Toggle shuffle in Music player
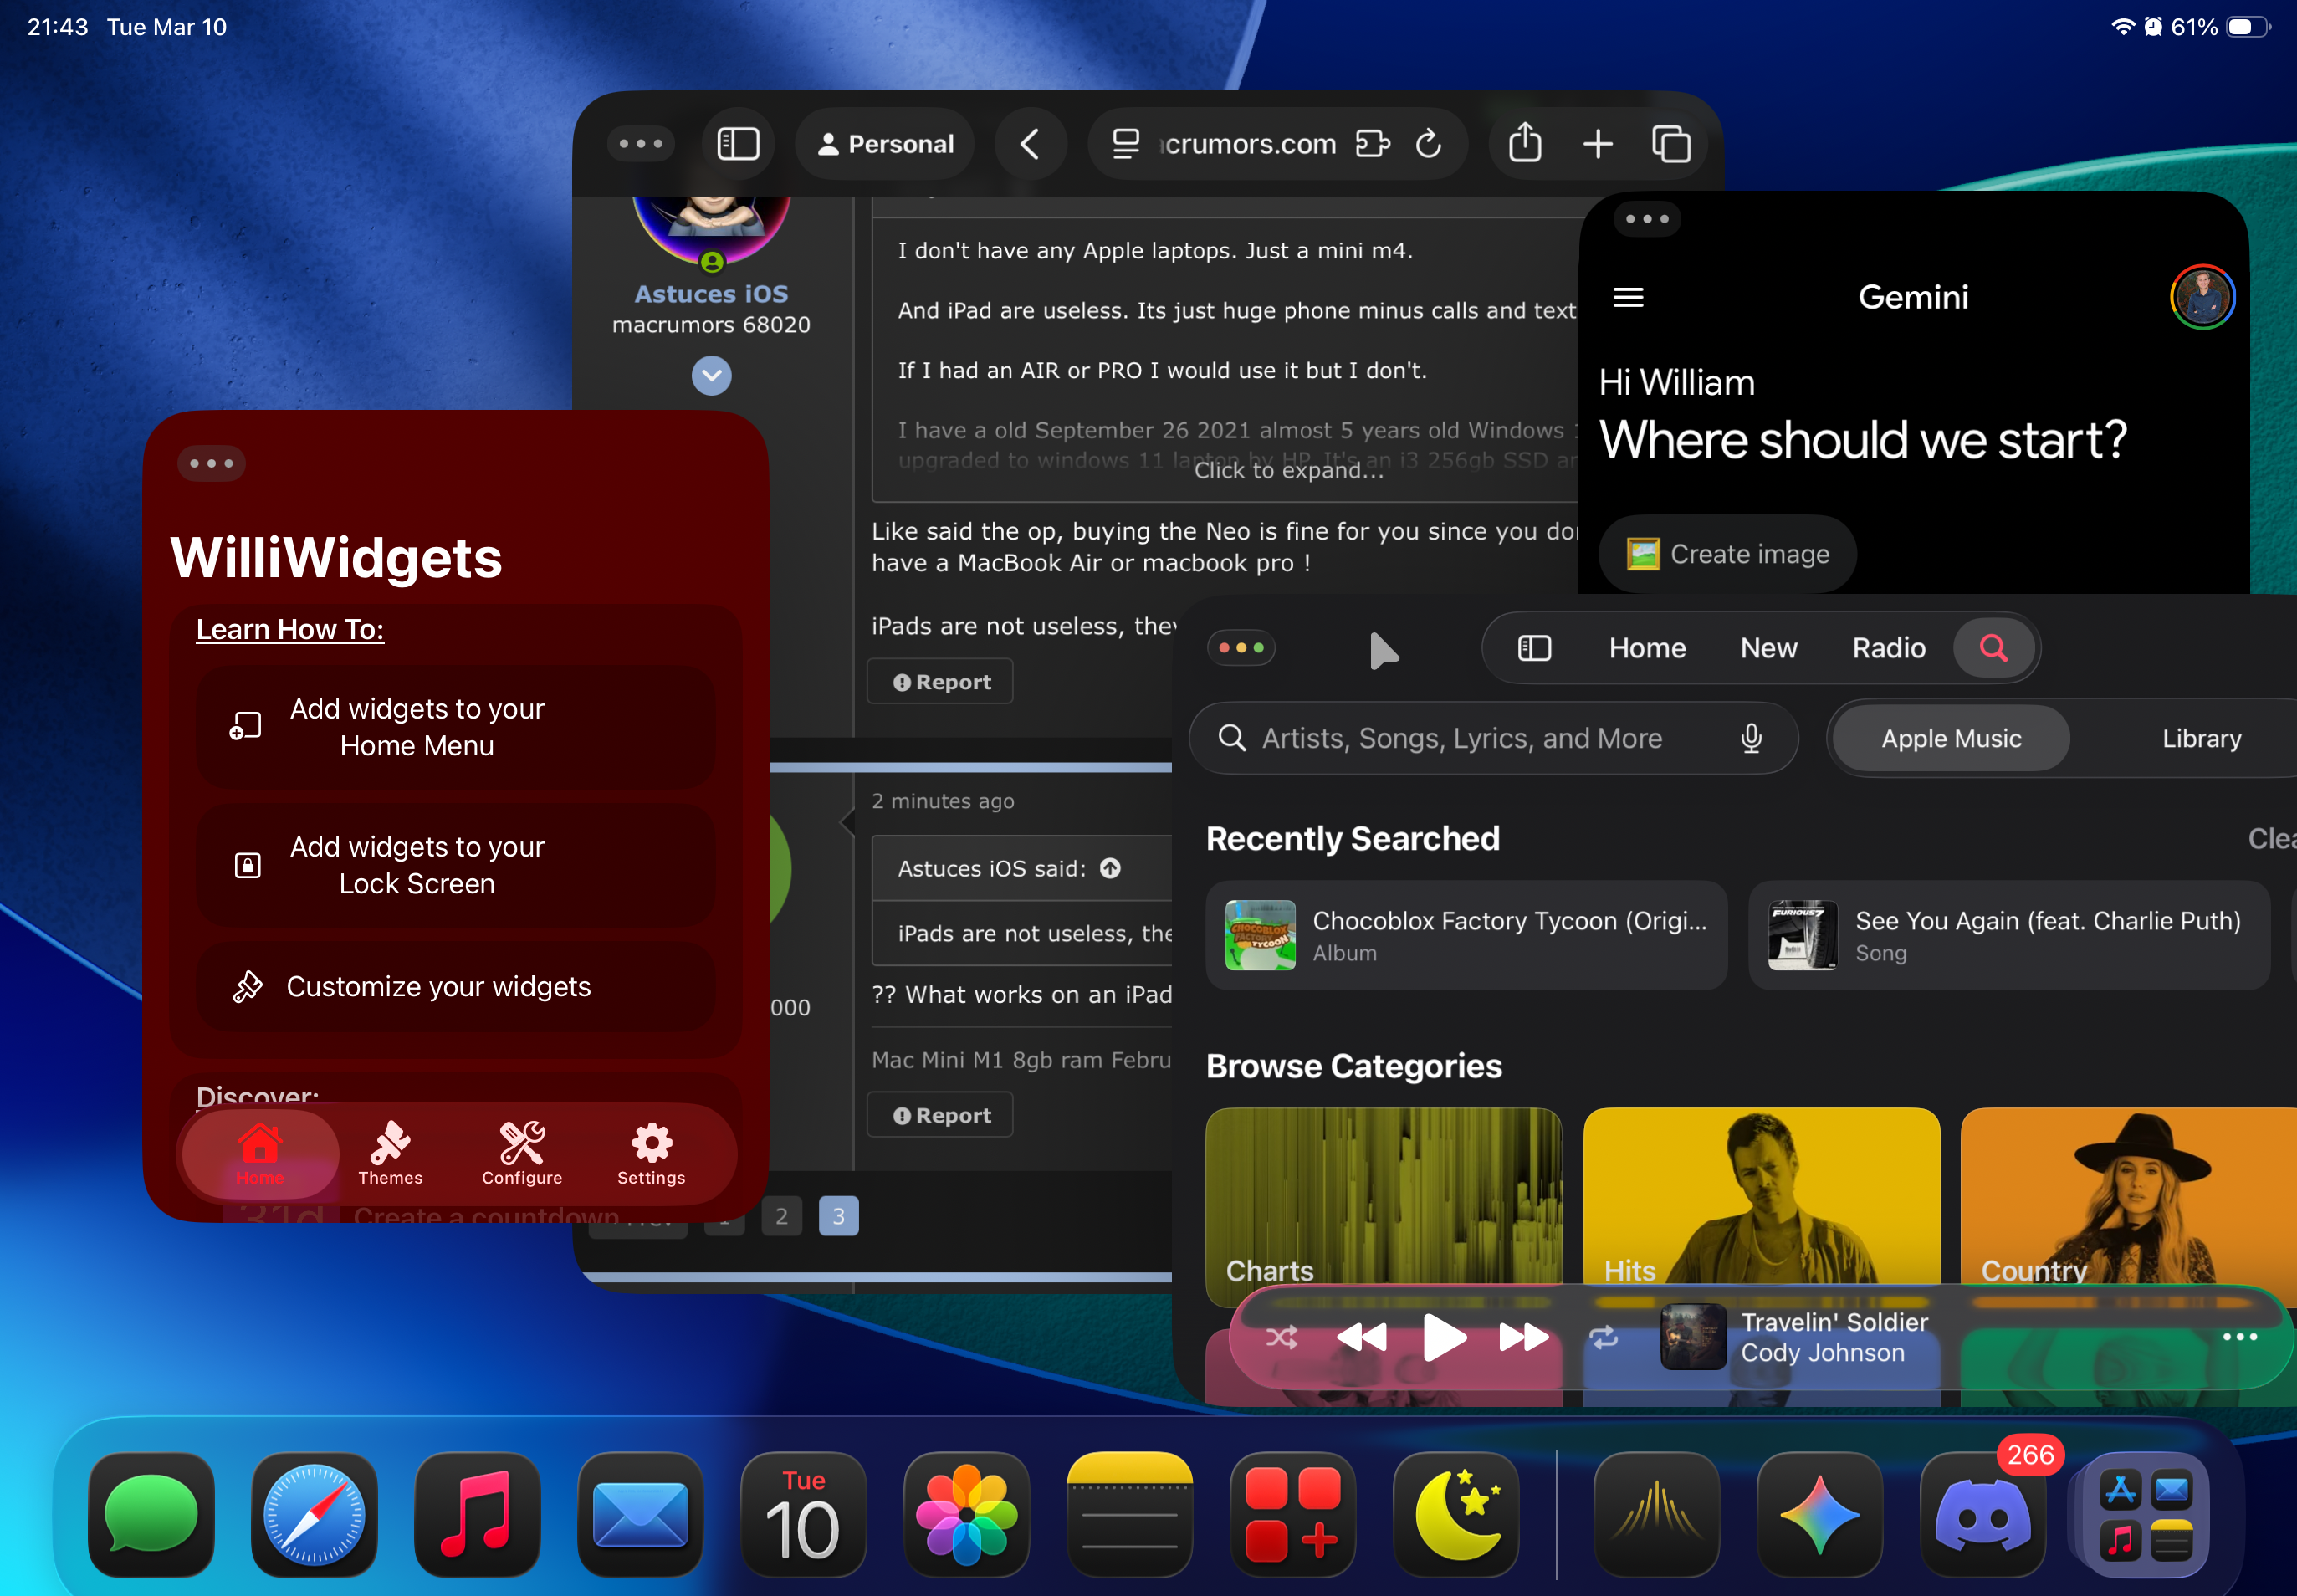 1281,1337
